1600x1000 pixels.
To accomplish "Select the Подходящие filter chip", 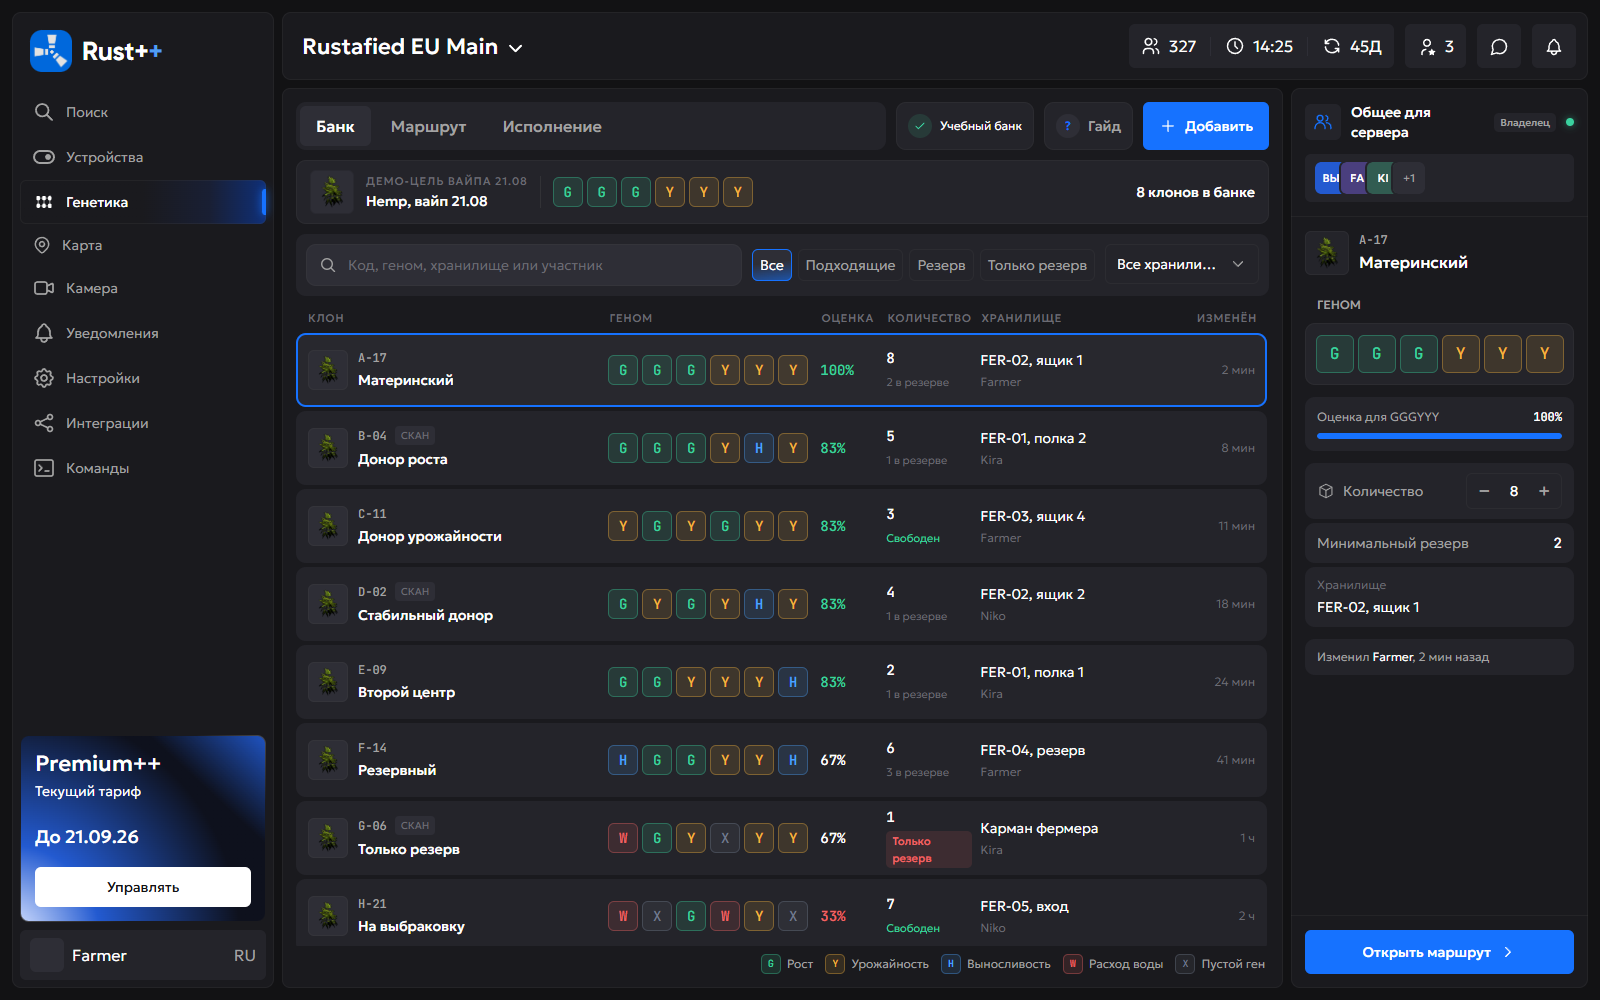I will (x=850, y=265).
